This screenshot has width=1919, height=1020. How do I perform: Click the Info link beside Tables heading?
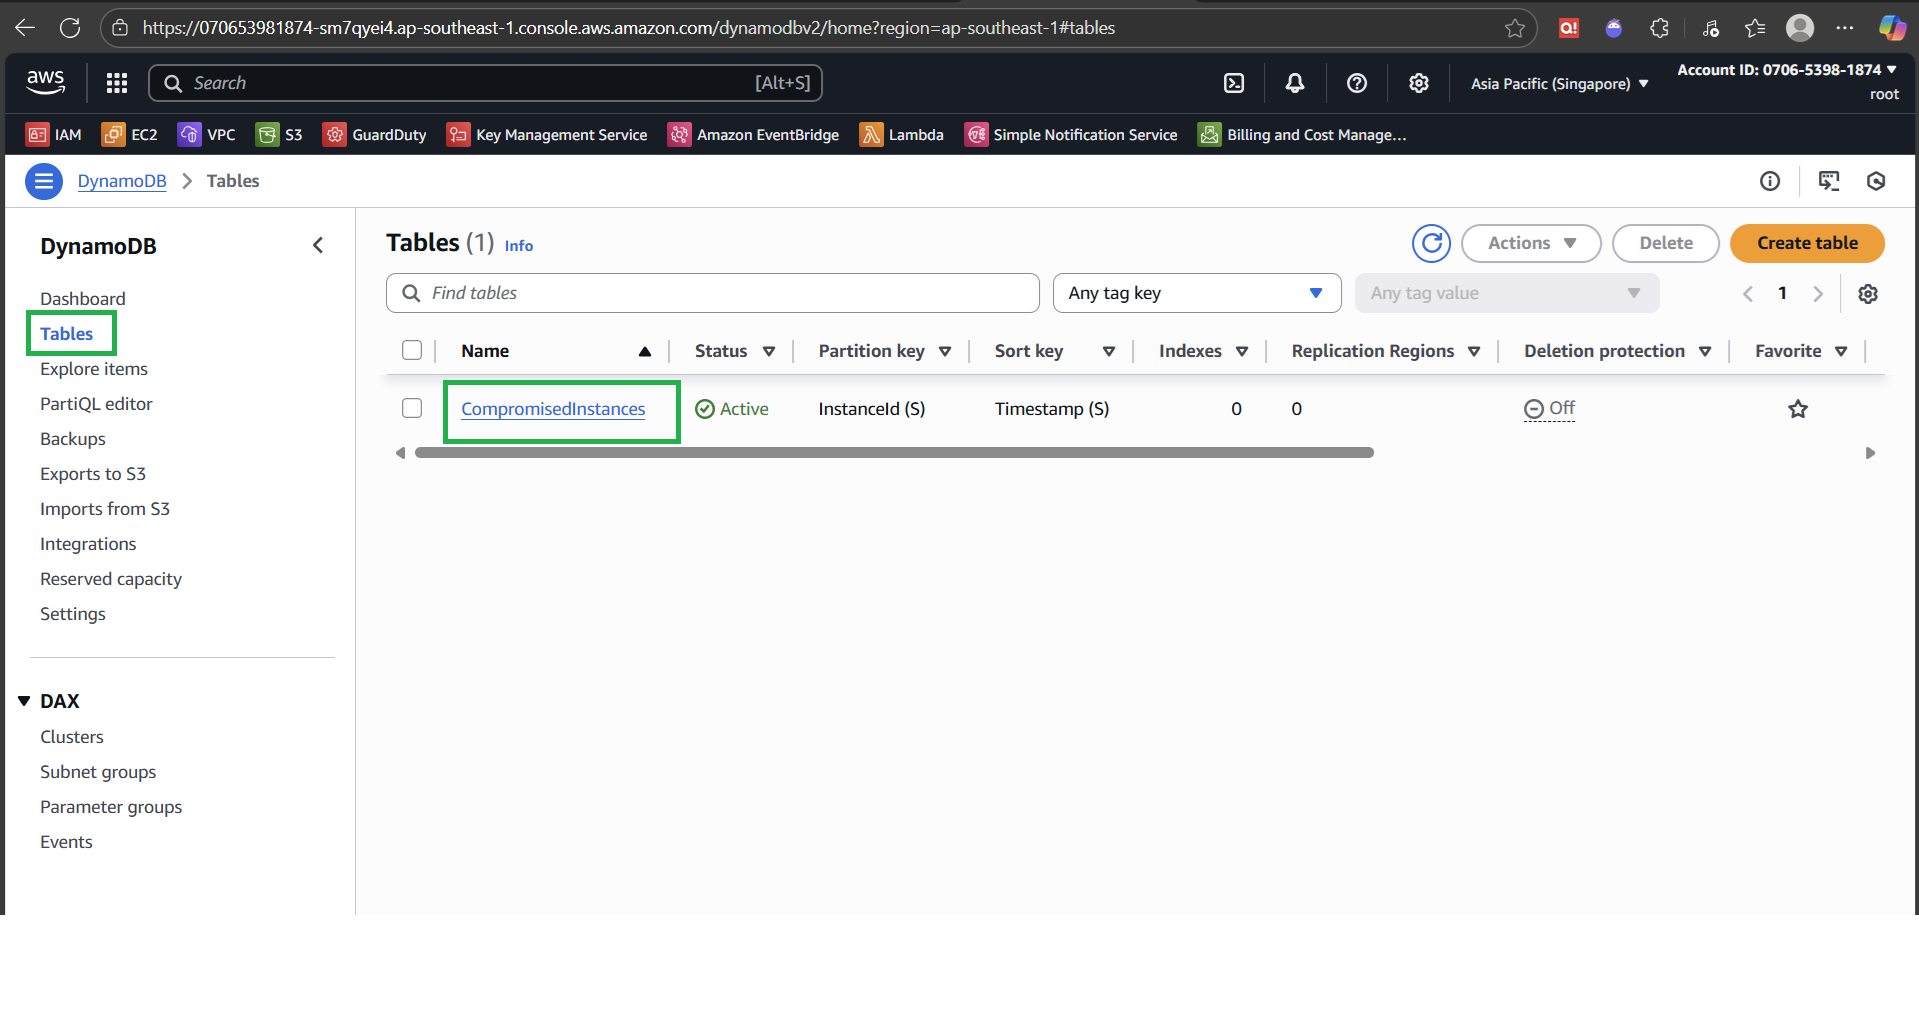519,246
